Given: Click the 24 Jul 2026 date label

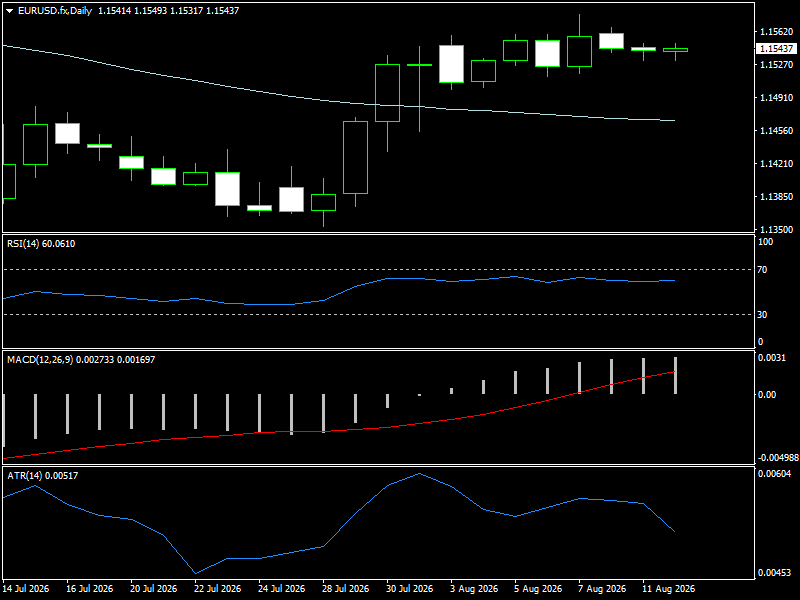Looking at the screenshot, I should 281,589.
